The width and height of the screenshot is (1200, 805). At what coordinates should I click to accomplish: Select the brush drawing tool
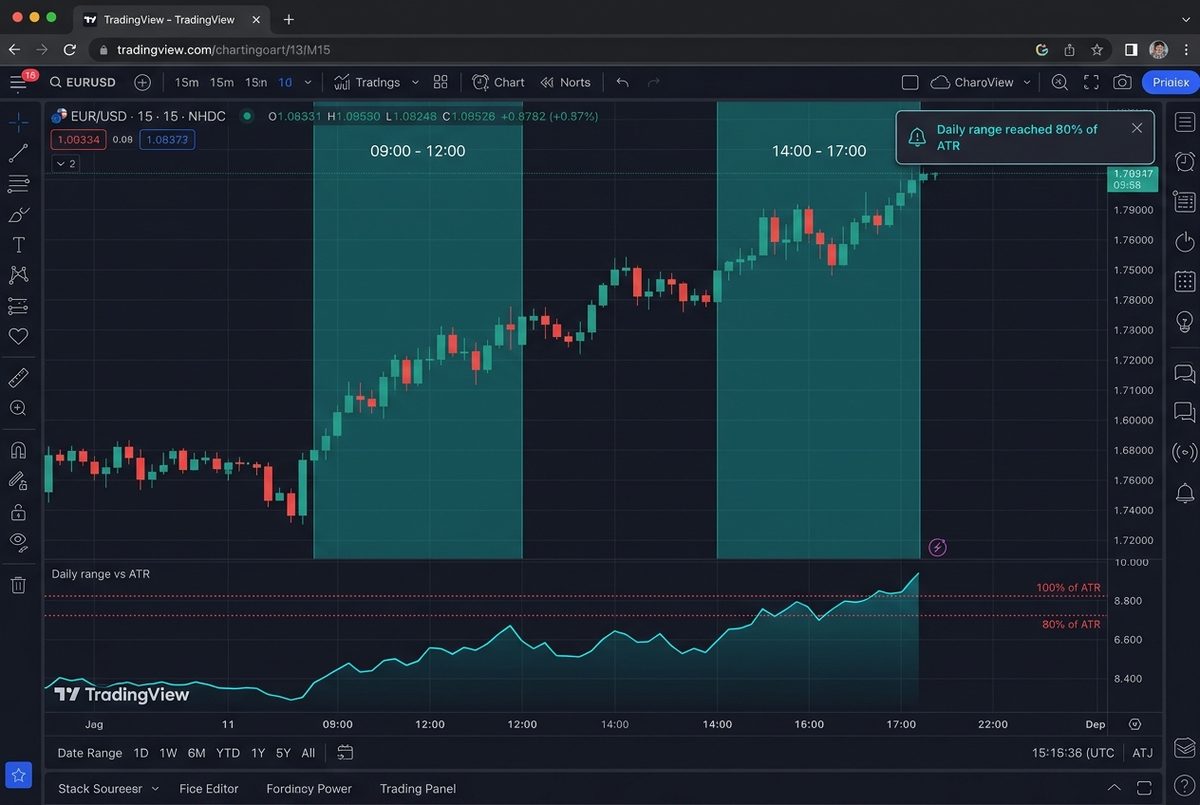pos(18,214)
